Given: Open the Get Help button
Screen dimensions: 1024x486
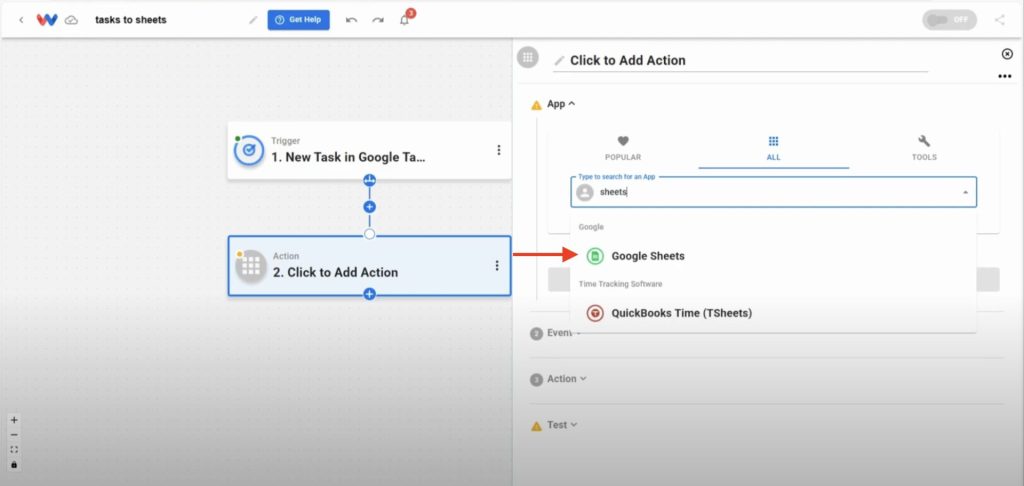Looking at the screenshot, I should (298, 20).
